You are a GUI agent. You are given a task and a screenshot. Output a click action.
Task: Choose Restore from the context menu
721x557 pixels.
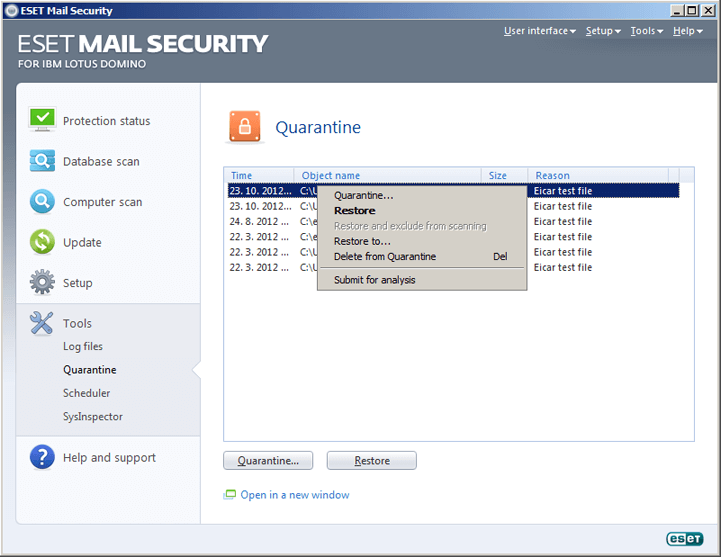tap(422, 211)
